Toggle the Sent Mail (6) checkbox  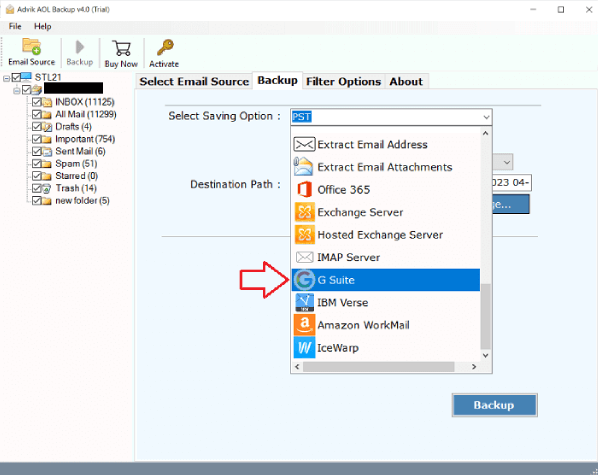(37, 151)
